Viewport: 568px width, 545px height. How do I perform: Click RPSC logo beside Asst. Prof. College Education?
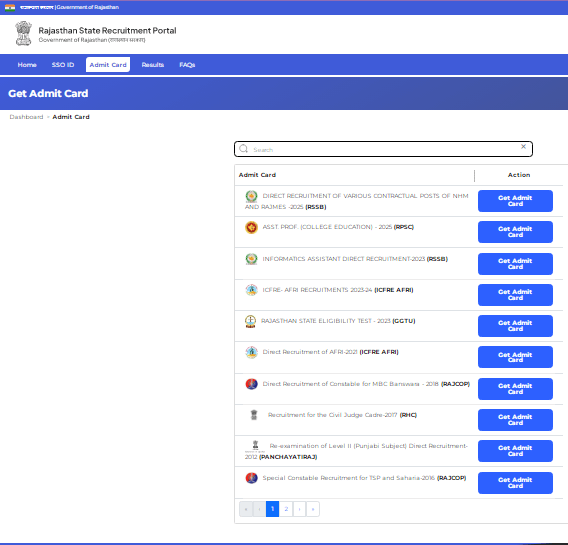point(251,227)
